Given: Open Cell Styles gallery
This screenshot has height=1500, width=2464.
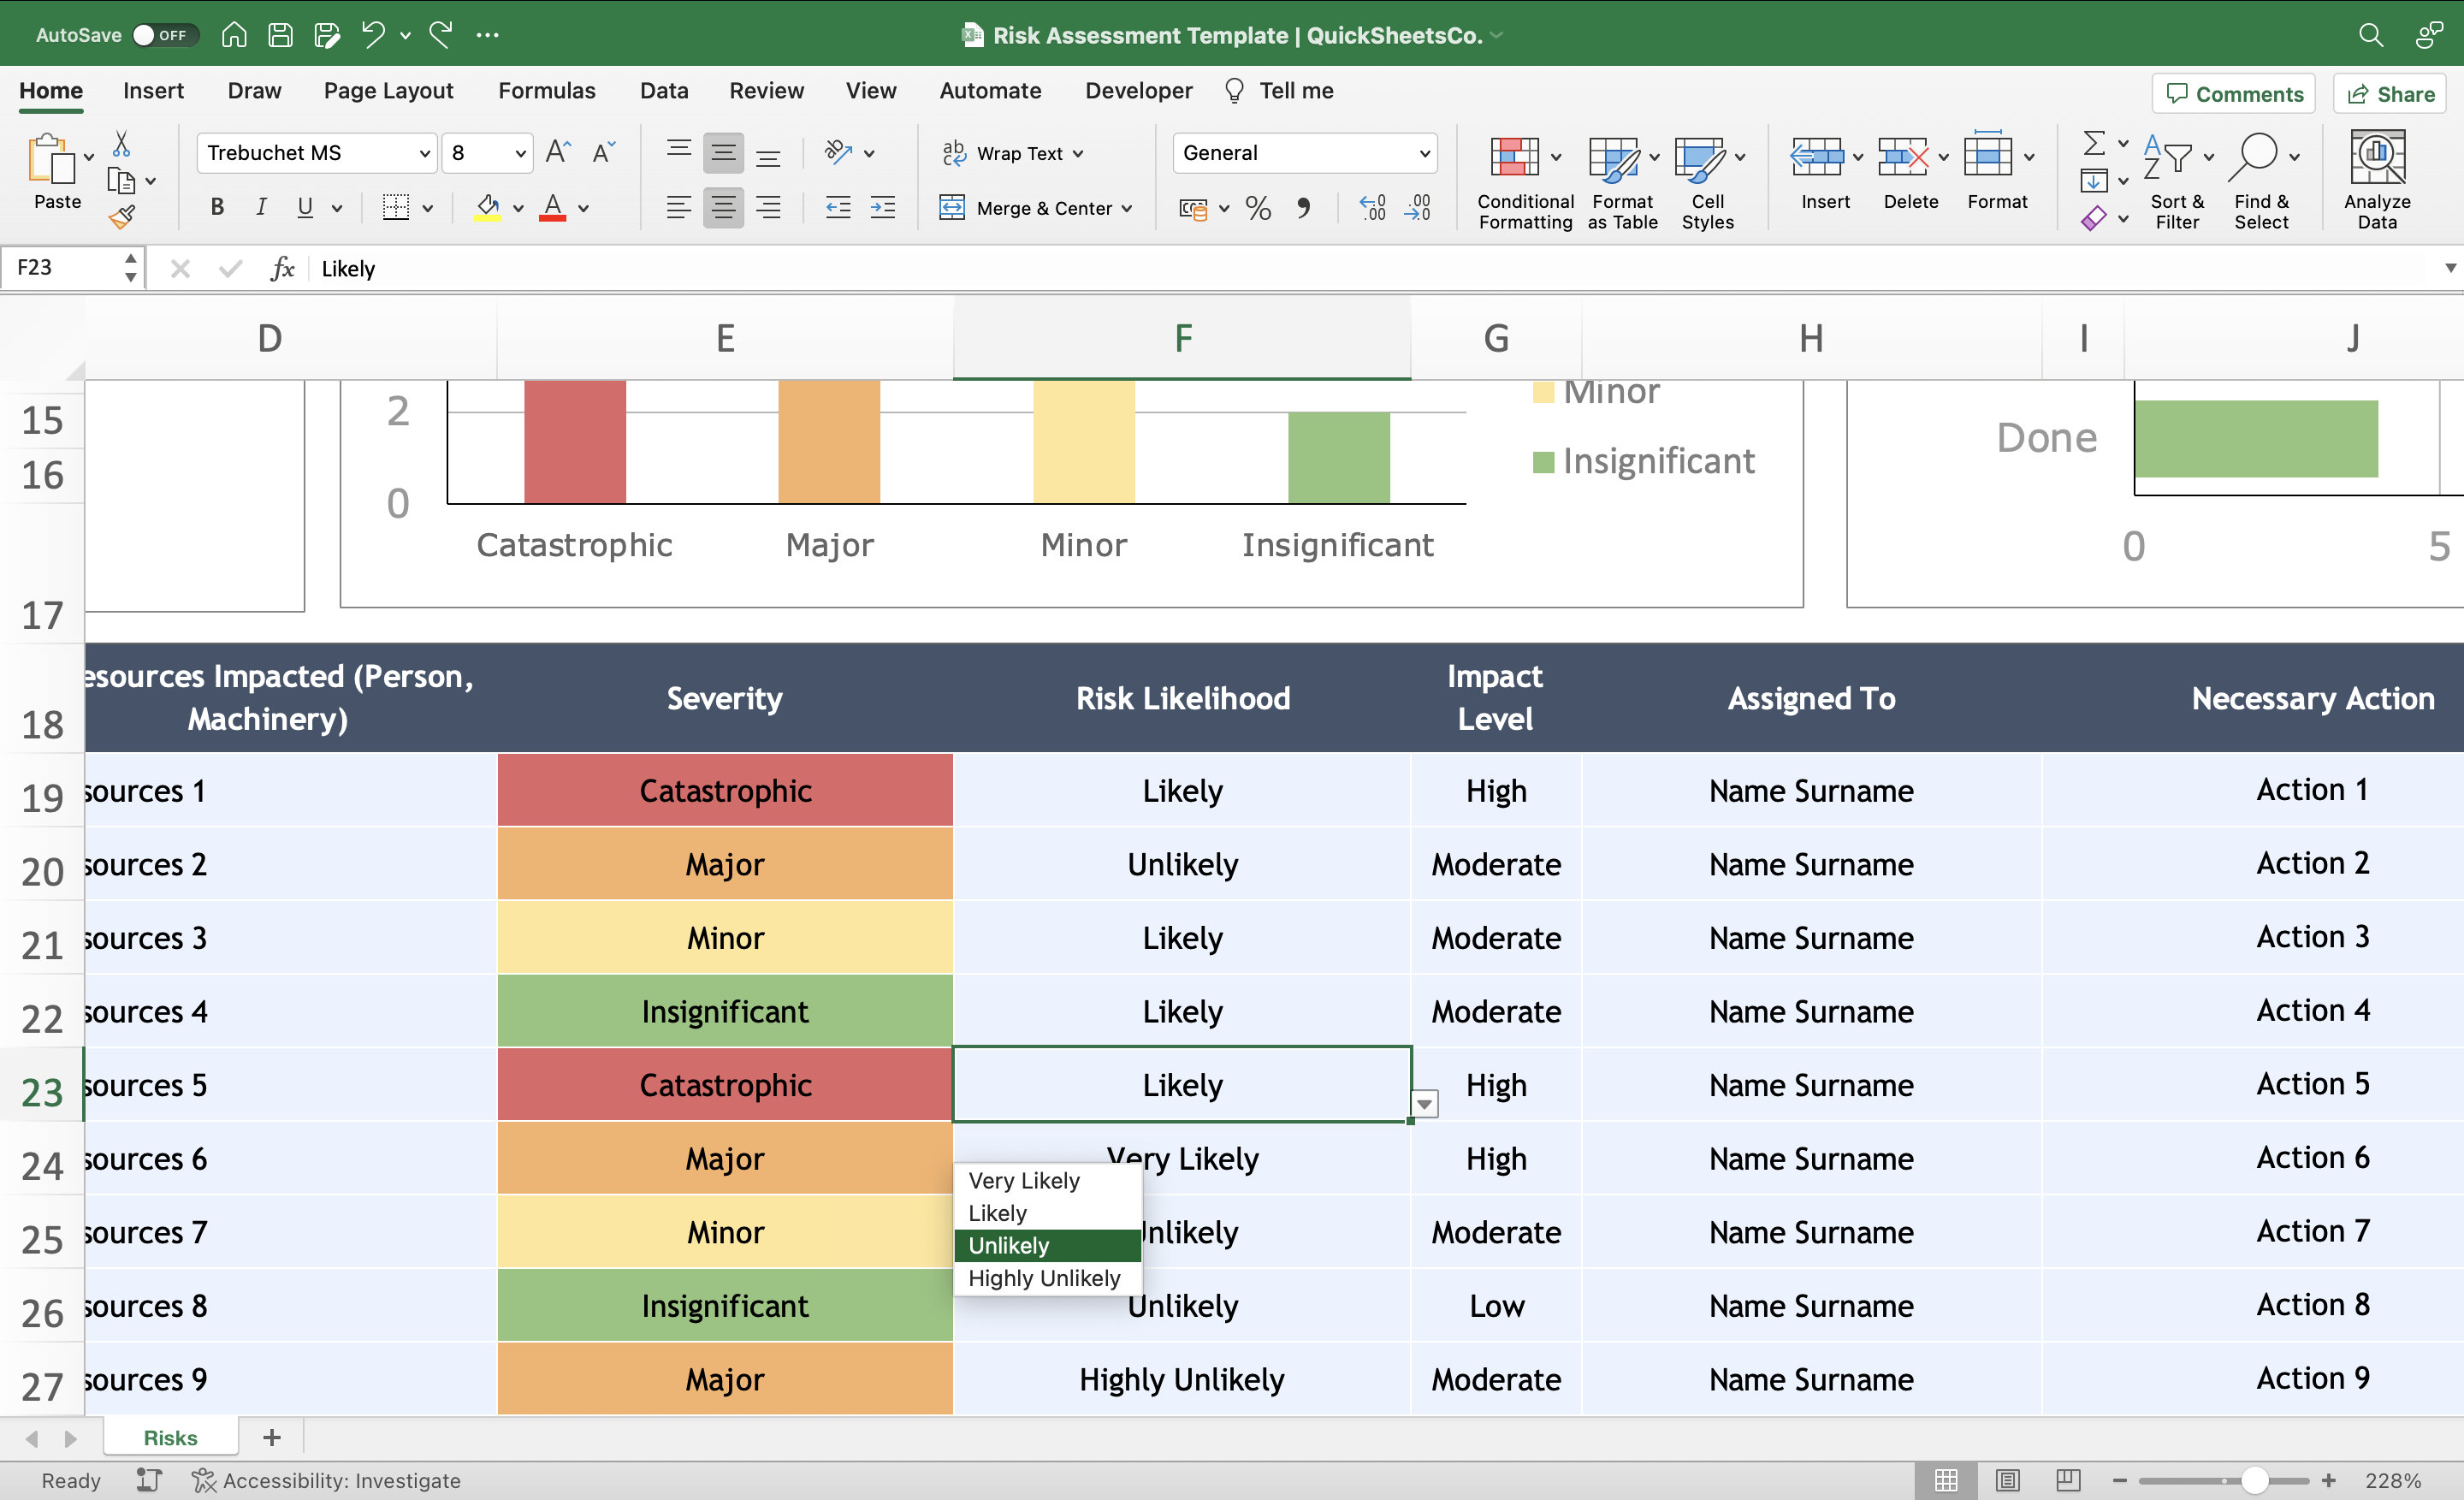Looking at the screenshot, I should pos(1707,182).
